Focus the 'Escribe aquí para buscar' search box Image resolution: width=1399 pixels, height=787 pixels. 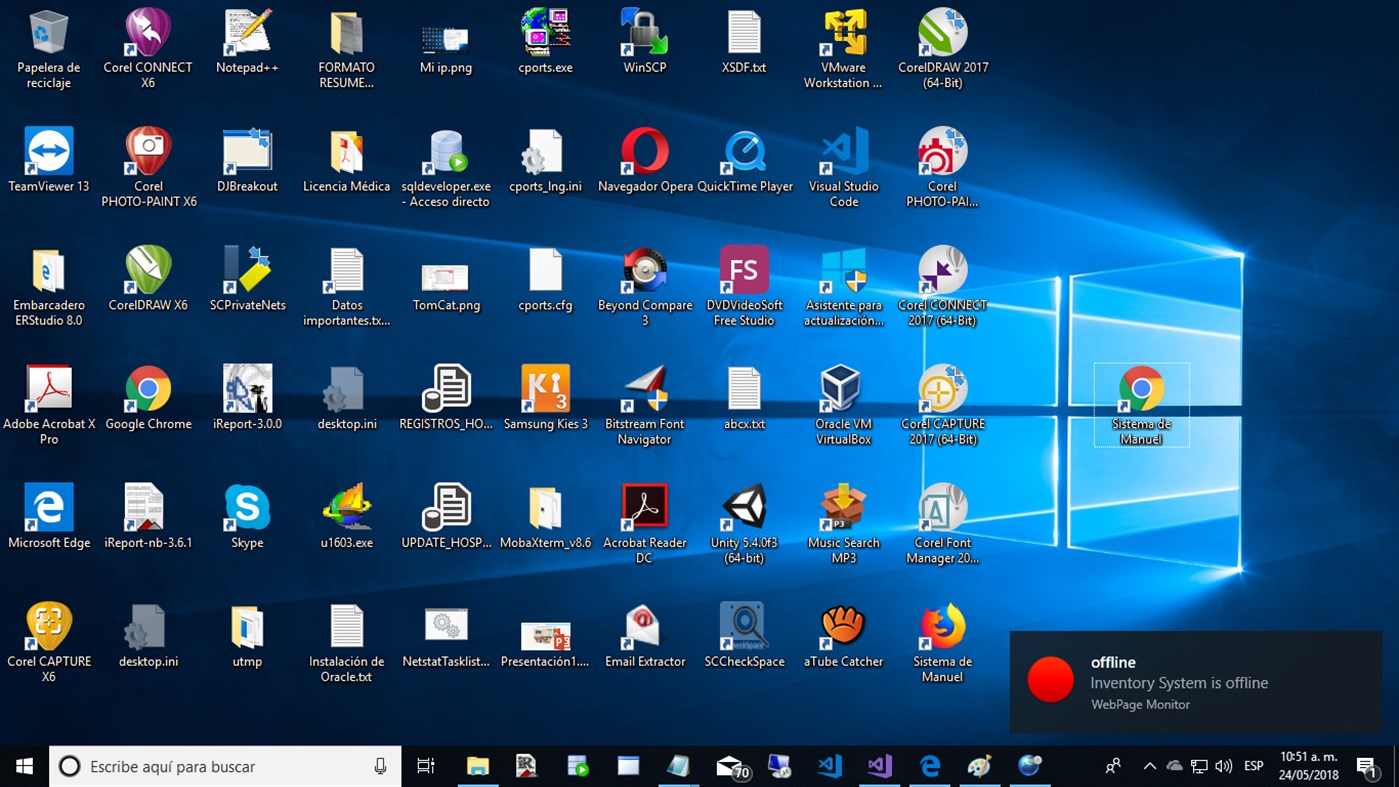225,766
